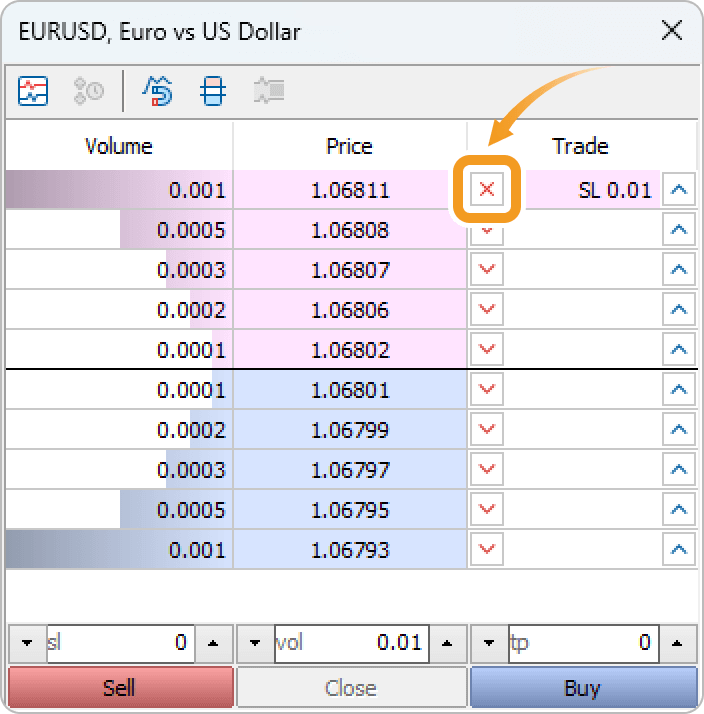The image size is (704, 714).
Task: Click the Trade column header
Action: click(581, 146)
